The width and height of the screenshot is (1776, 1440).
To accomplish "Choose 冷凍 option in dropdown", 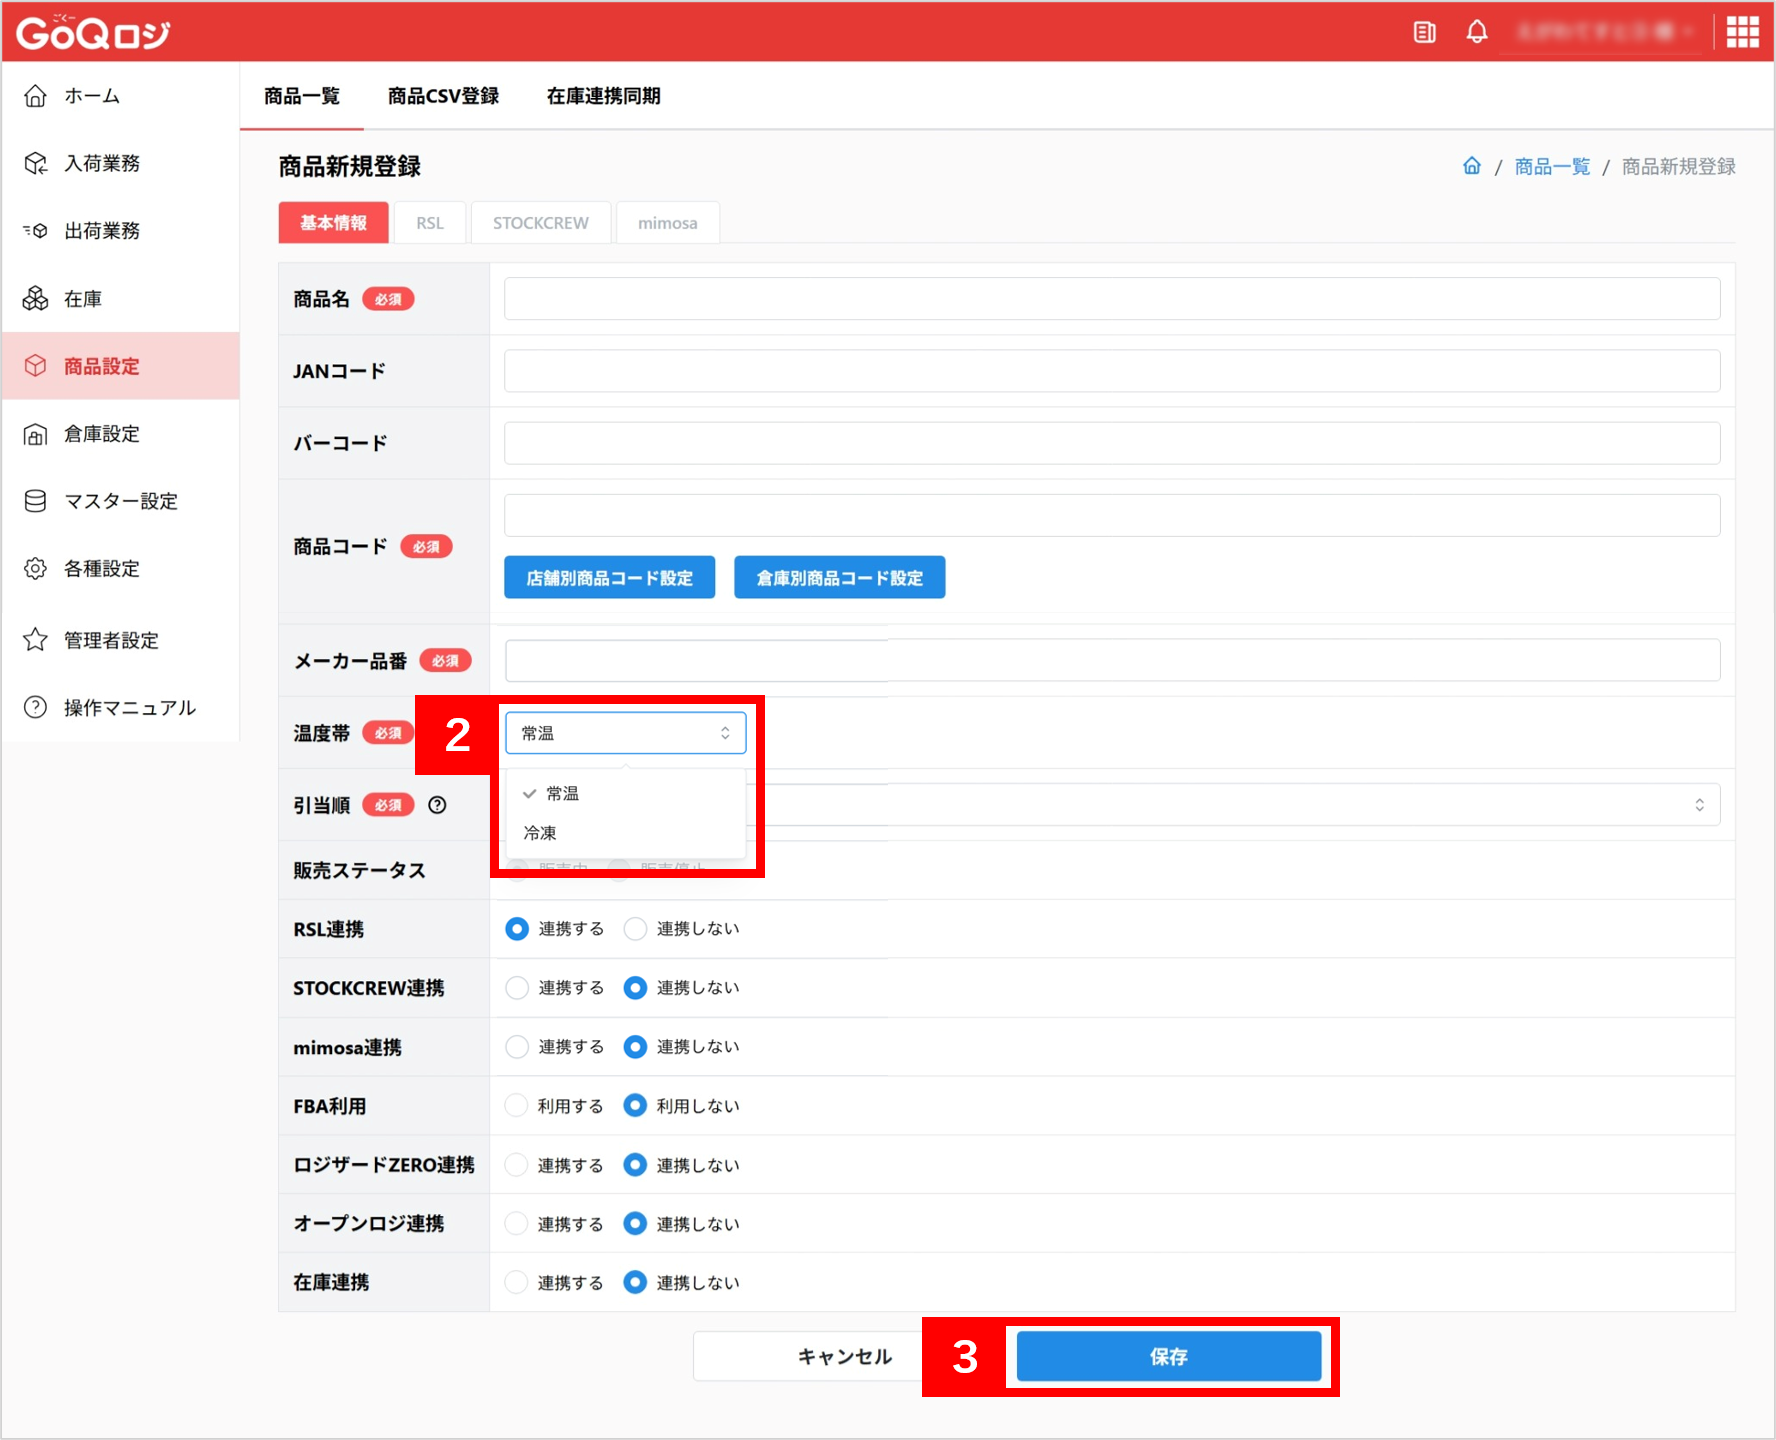I will coord(626,833).
